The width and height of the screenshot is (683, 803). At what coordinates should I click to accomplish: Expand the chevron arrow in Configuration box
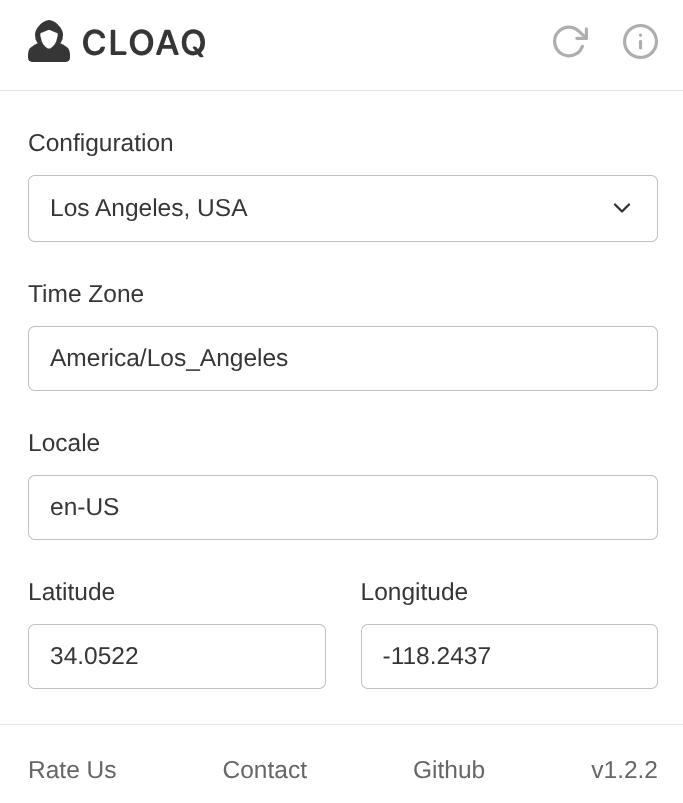(x=622, y=208)
